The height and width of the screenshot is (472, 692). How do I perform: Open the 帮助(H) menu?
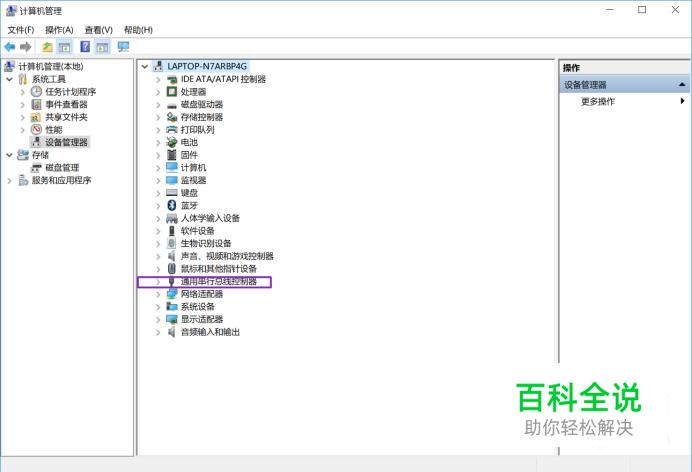[138, 30]
